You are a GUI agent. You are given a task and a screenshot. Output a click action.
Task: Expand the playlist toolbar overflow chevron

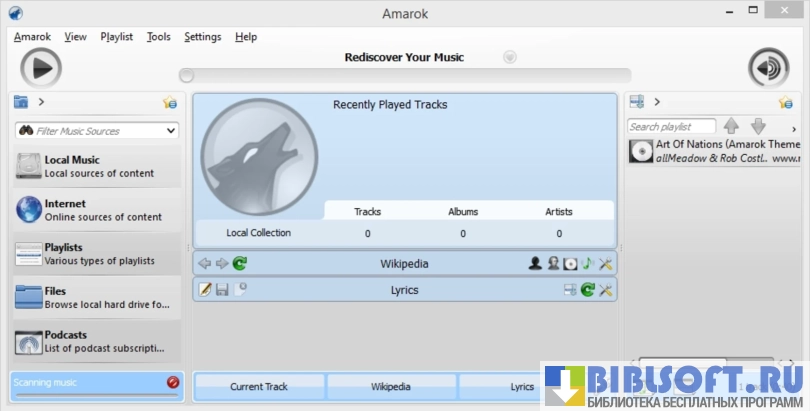click(794, 129)
